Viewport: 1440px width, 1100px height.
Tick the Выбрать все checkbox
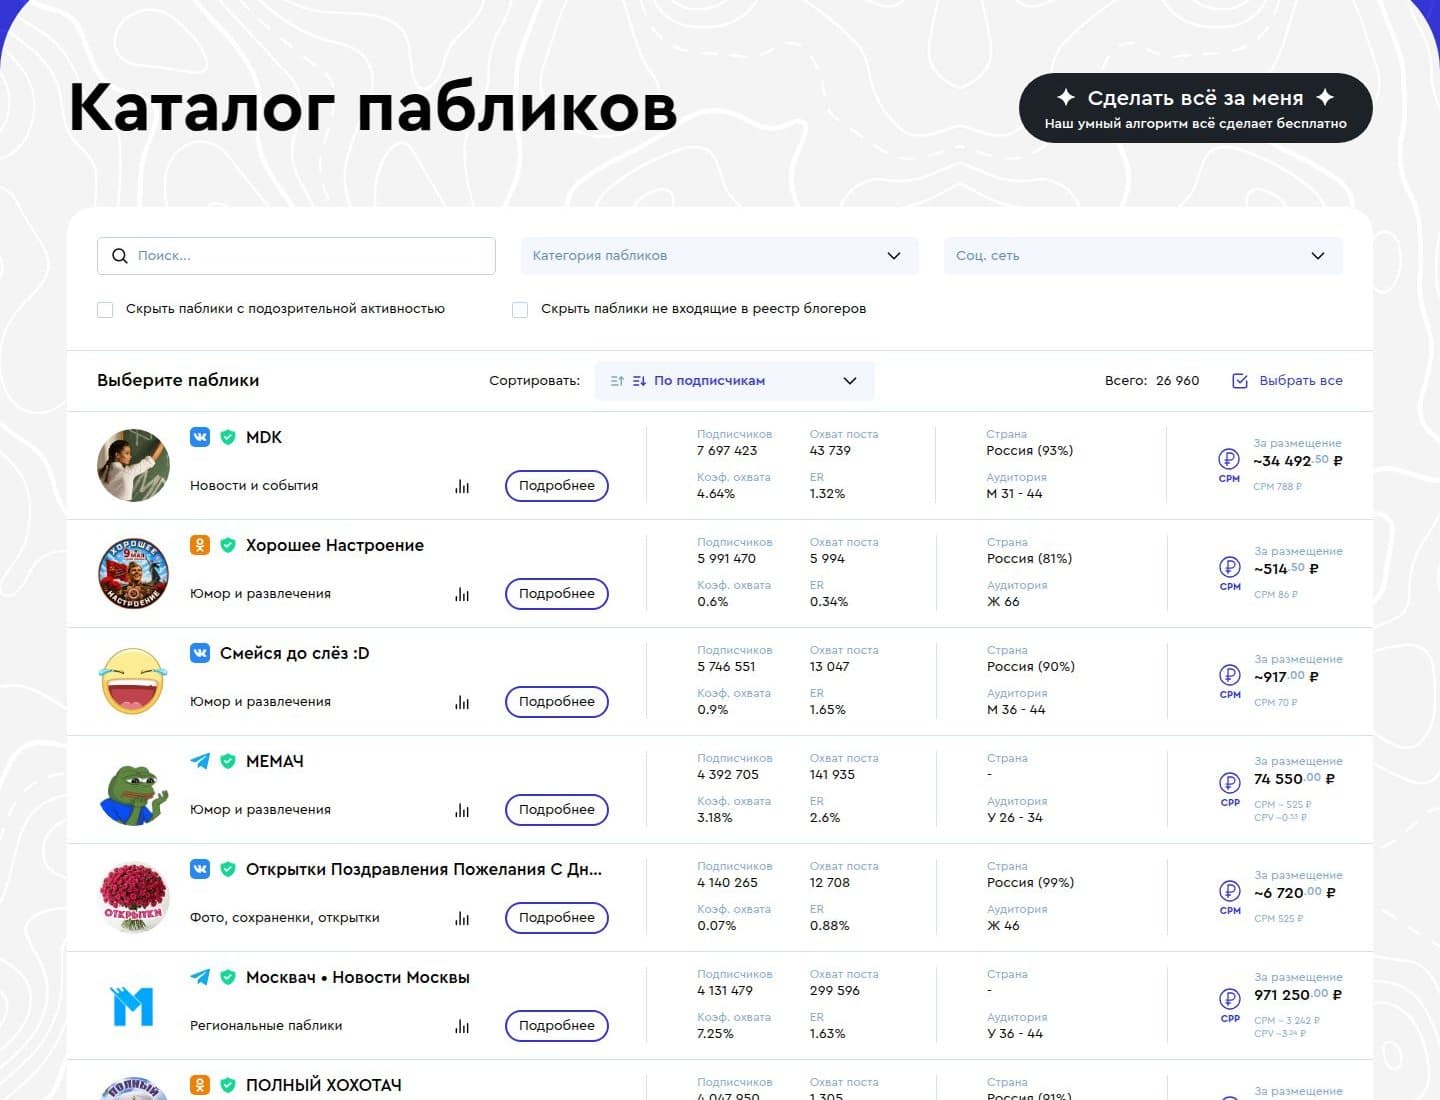point(1240,381)
